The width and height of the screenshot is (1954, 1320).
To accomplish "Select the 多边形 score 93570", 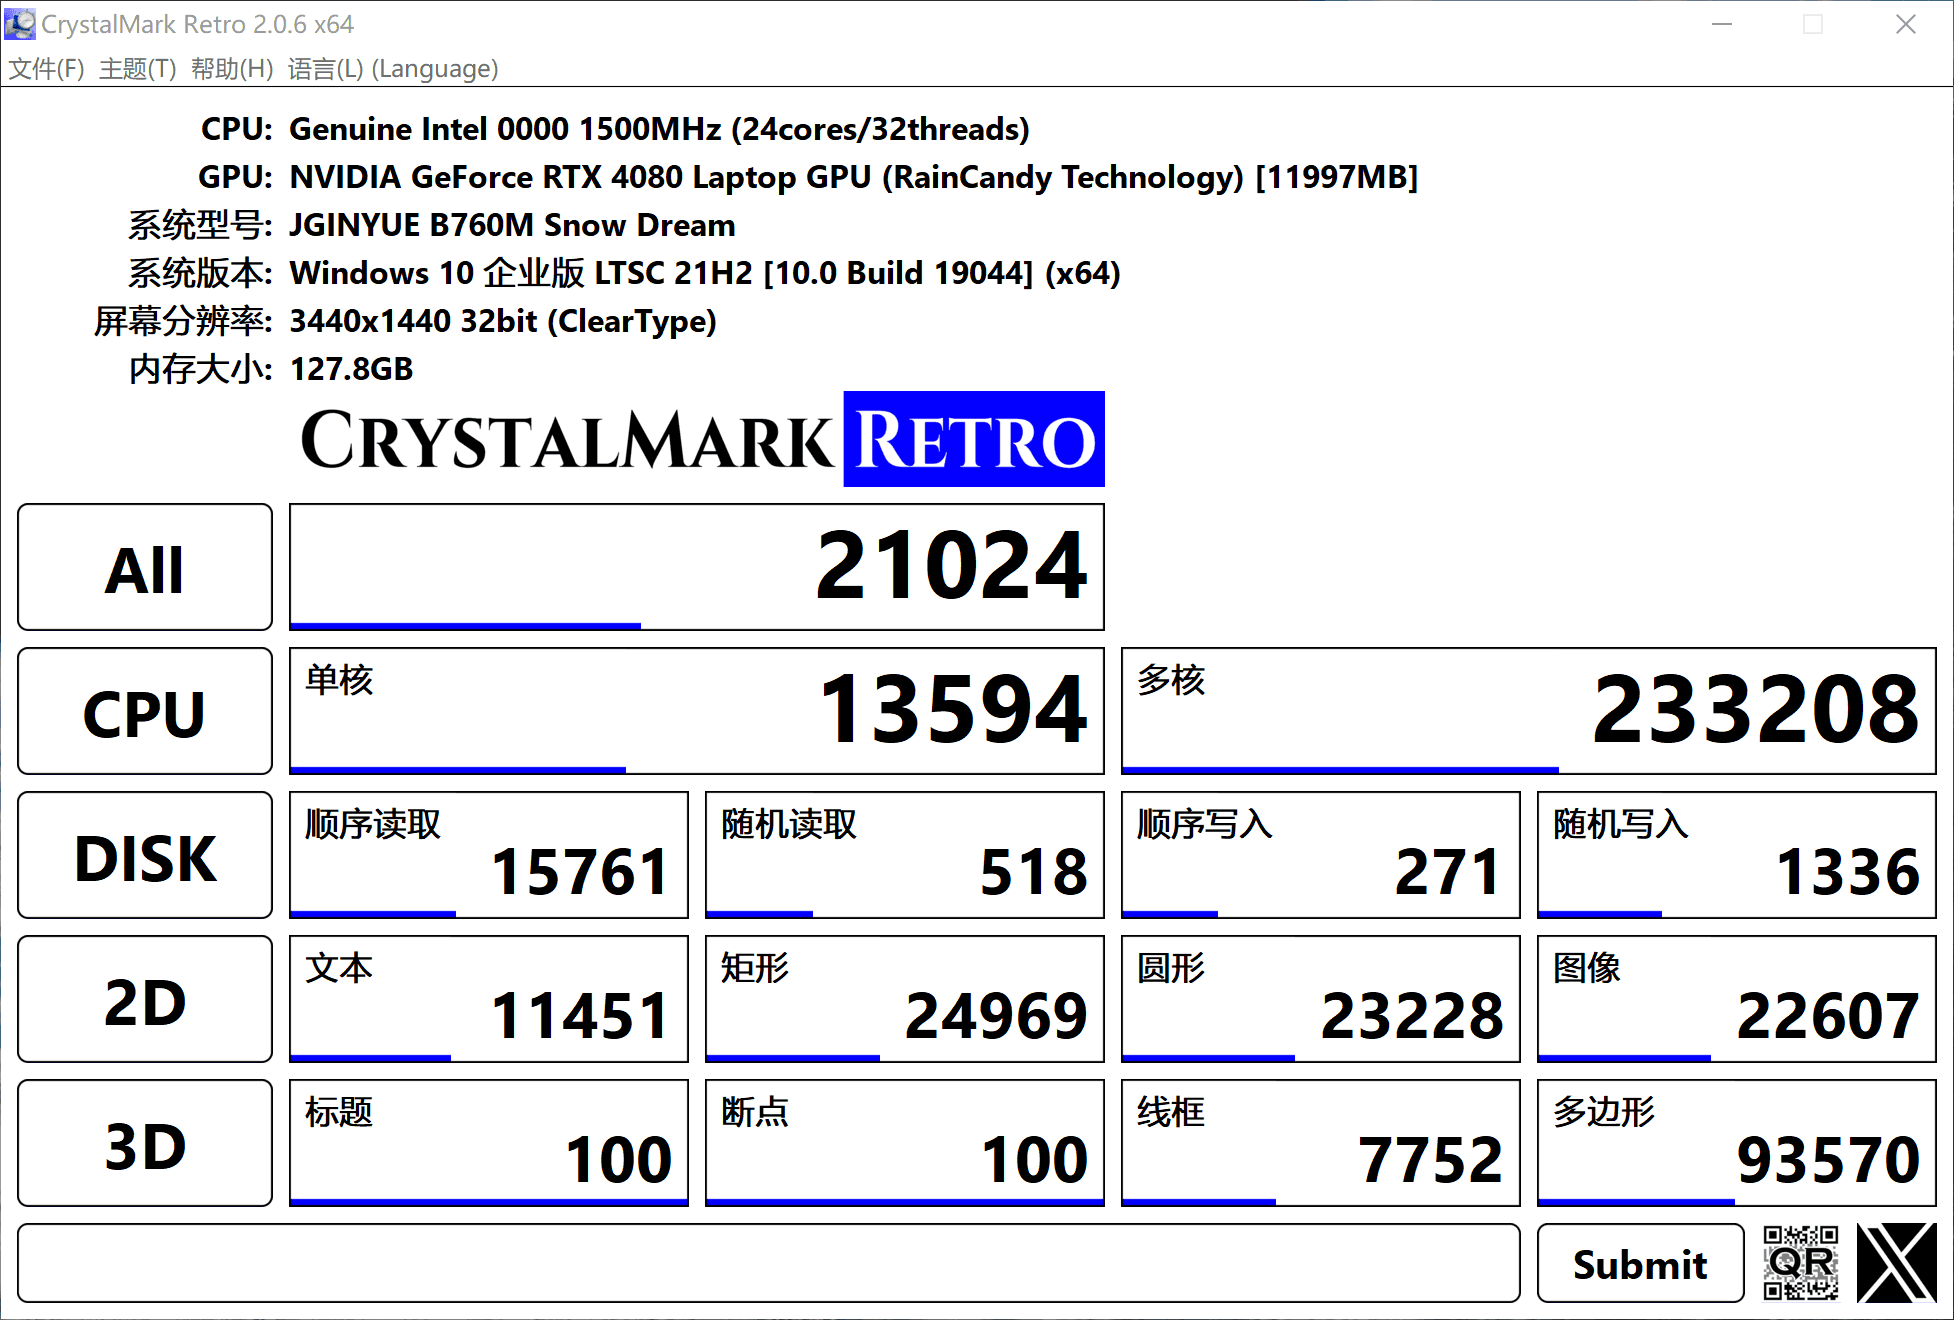I will [1737, 1143].
